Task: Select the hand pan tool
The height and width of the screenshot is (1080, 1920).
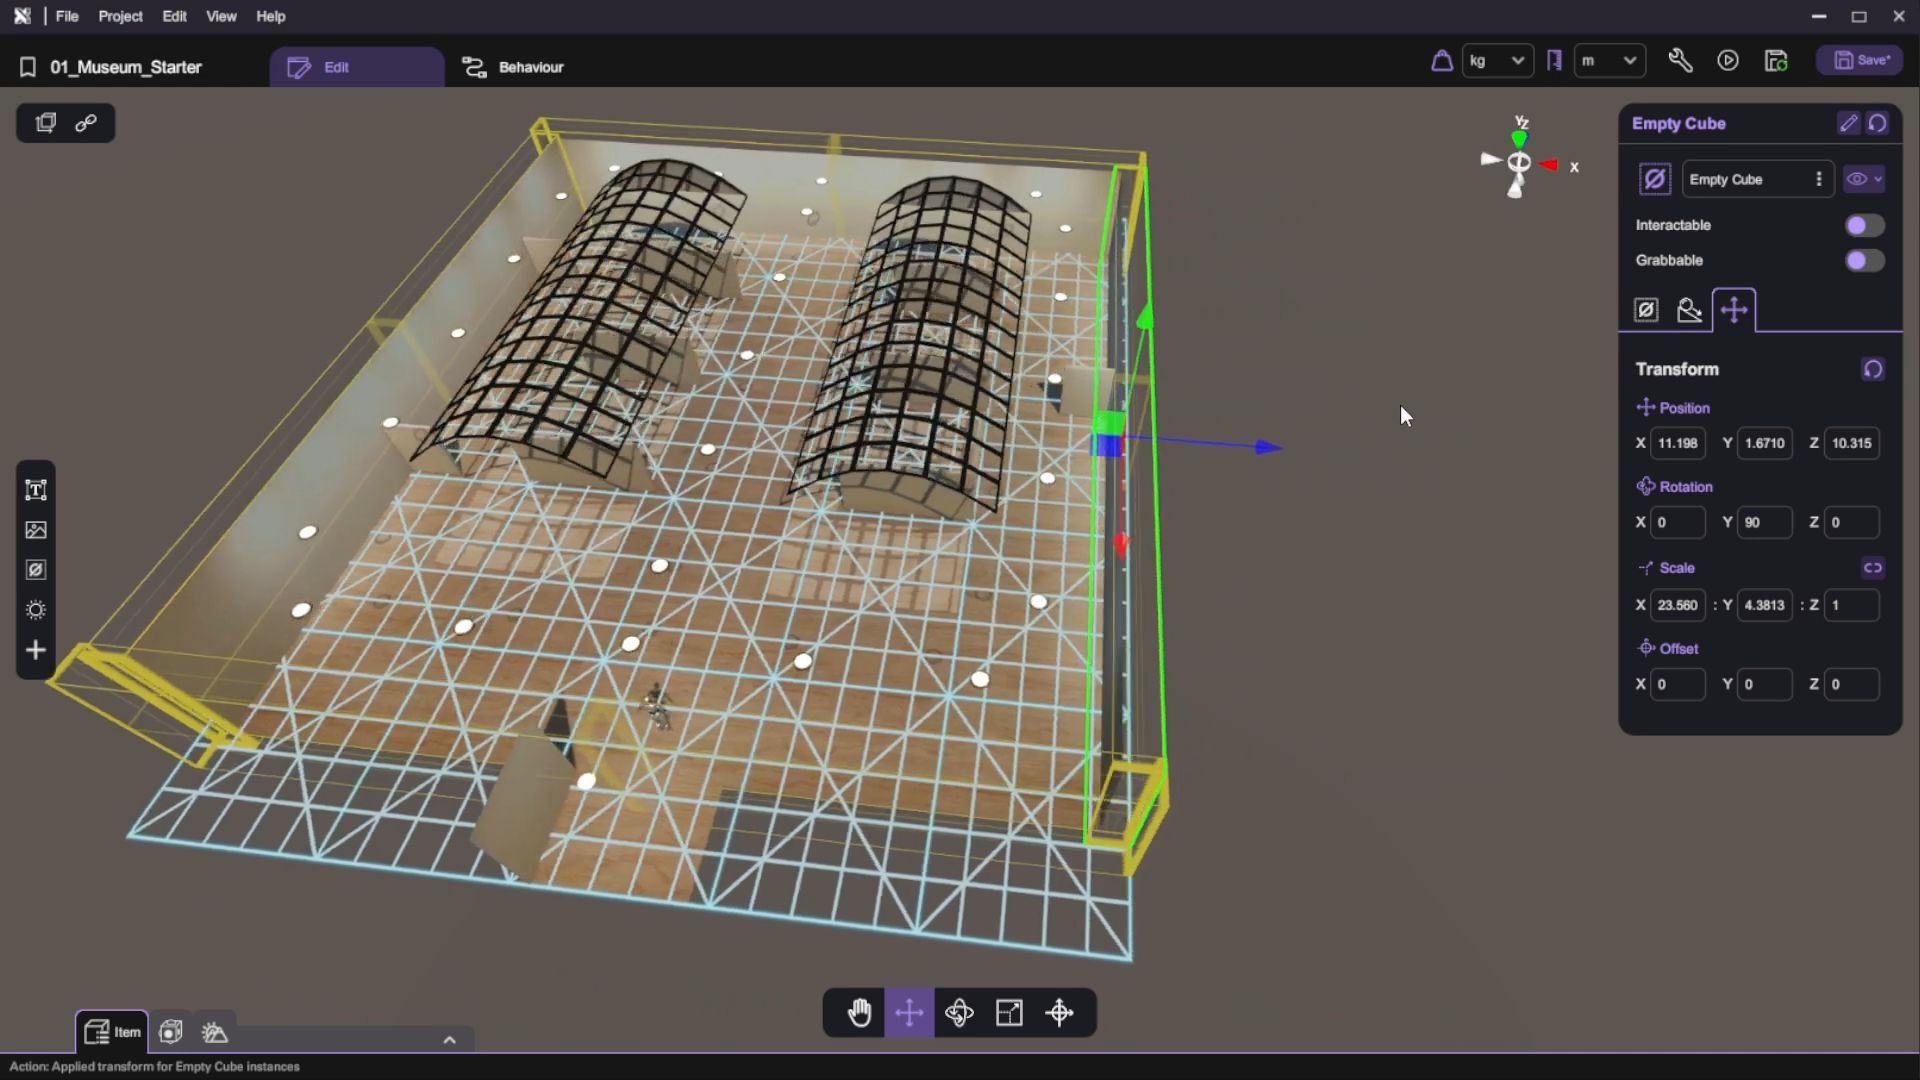Action: pyautogui.click(x=859, y=1013)
